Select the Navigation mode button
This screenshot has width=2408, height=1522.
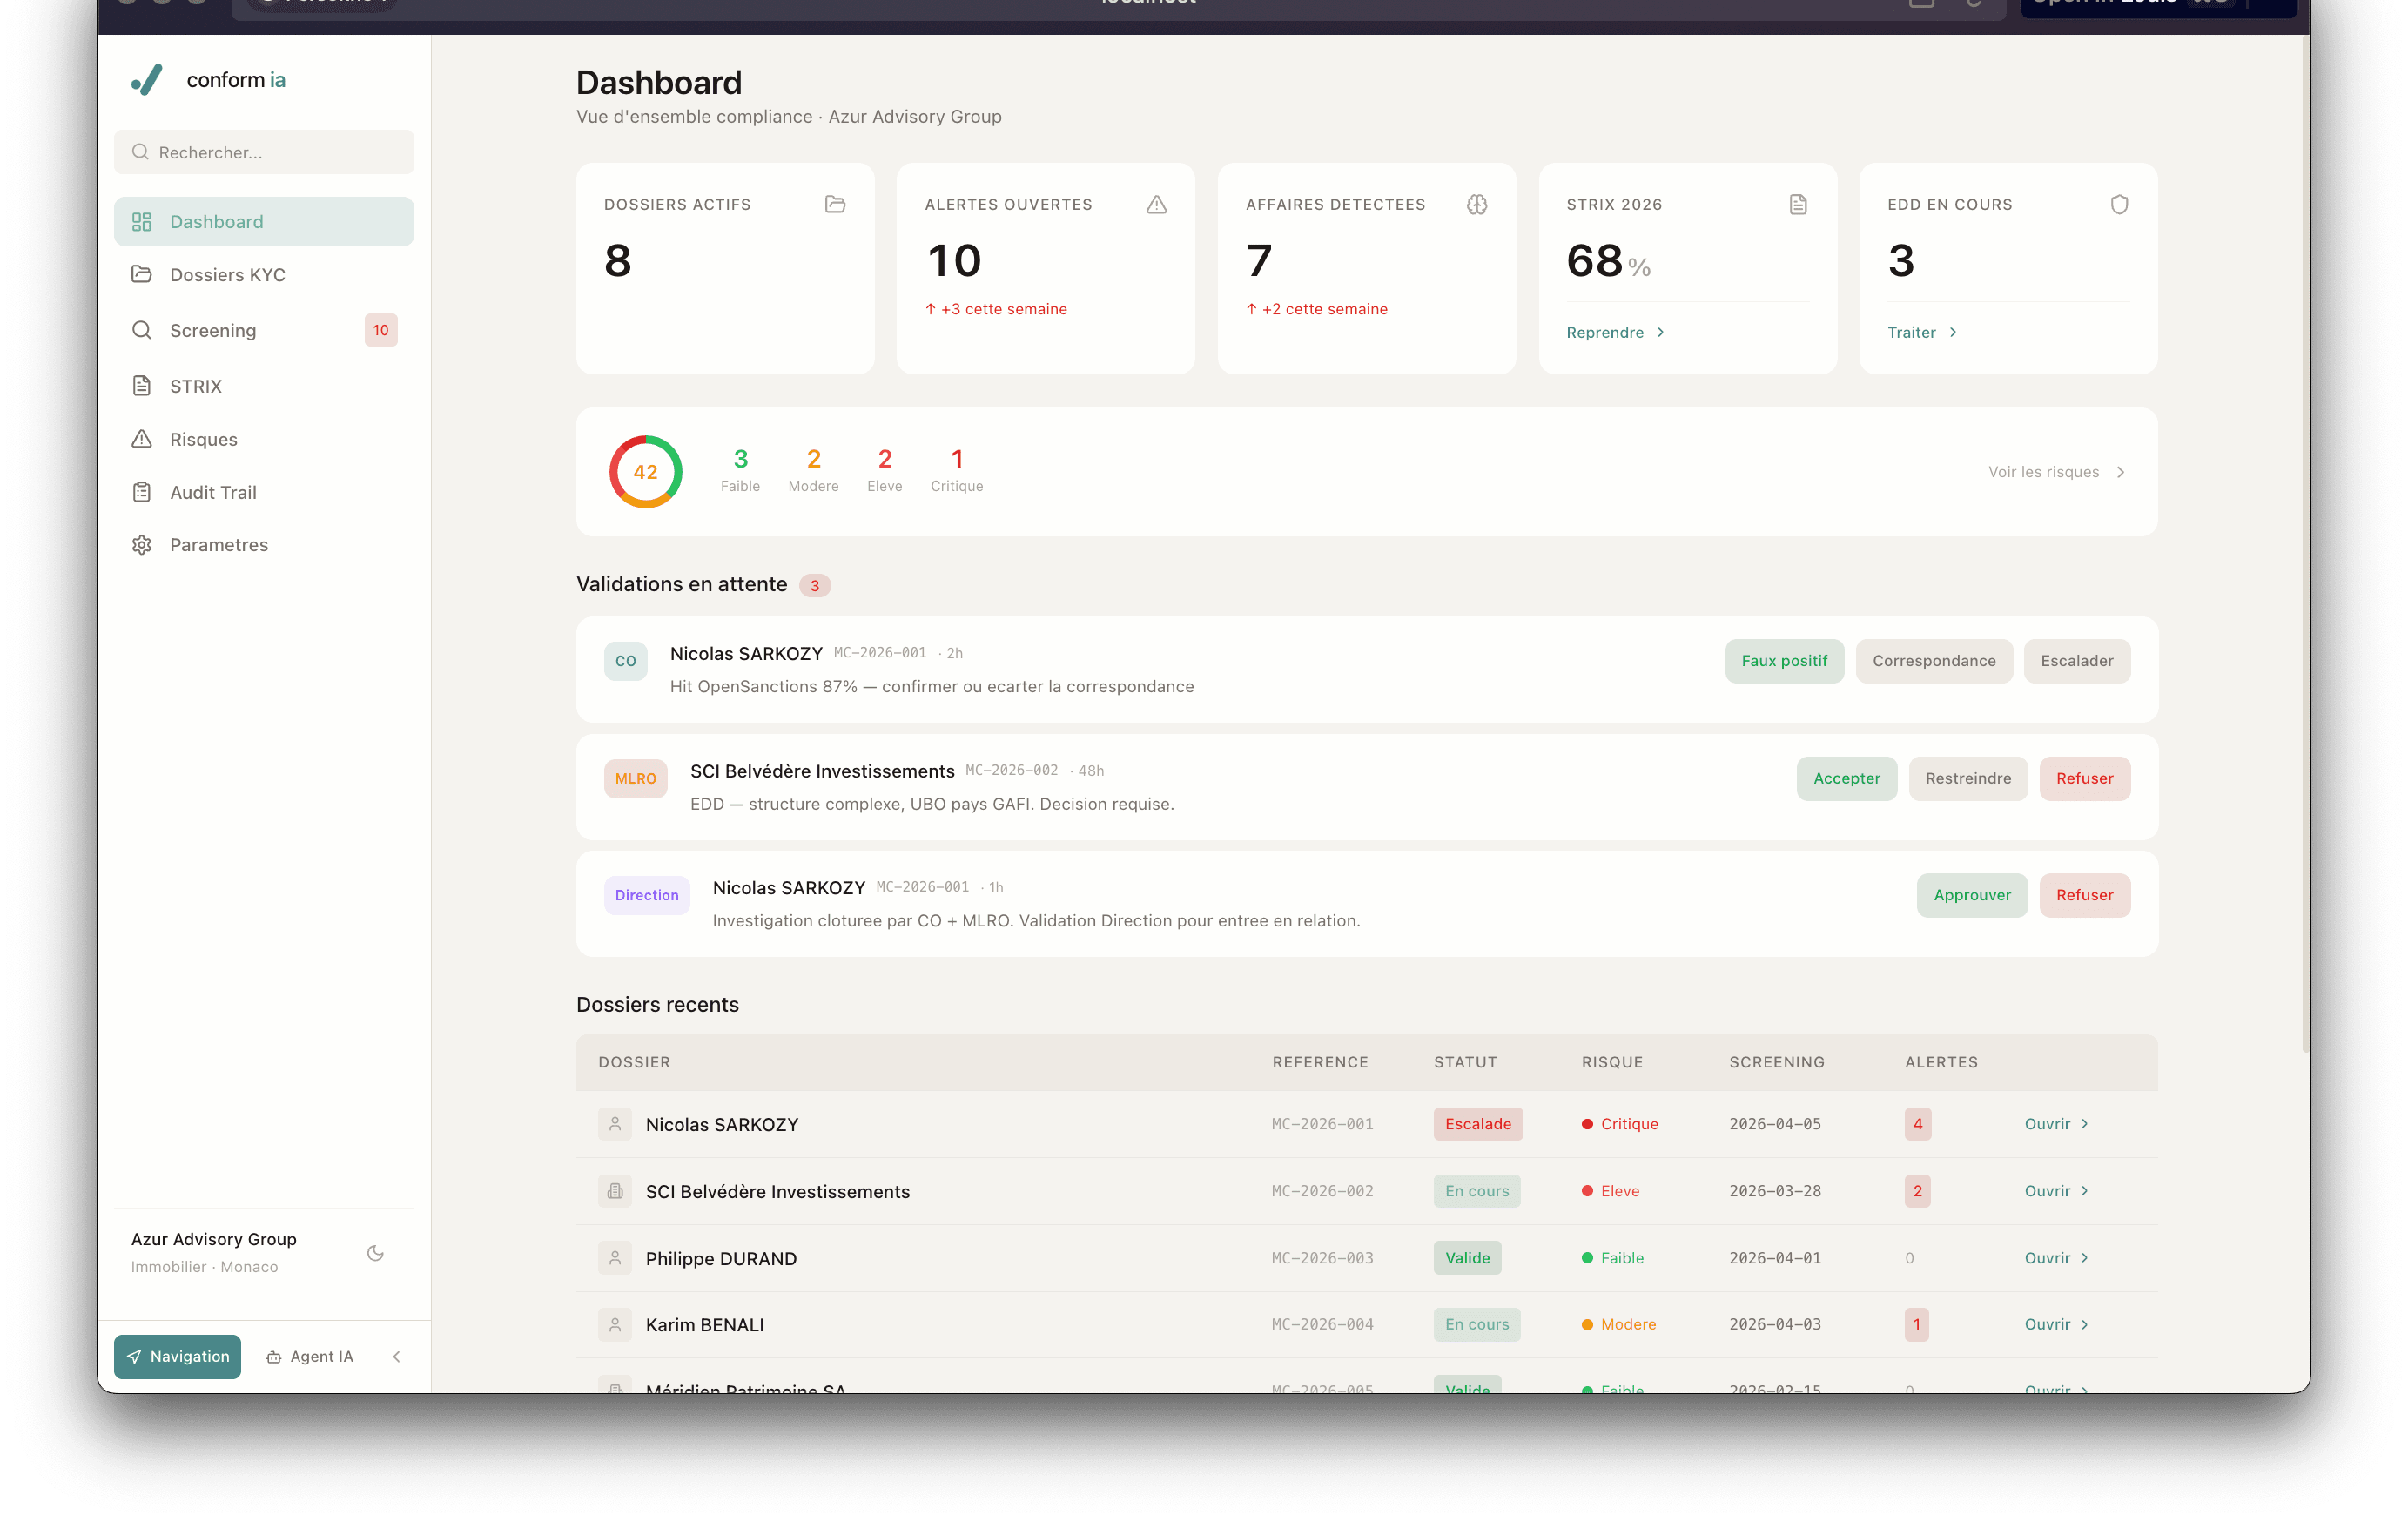click(x=178, y=1357)
